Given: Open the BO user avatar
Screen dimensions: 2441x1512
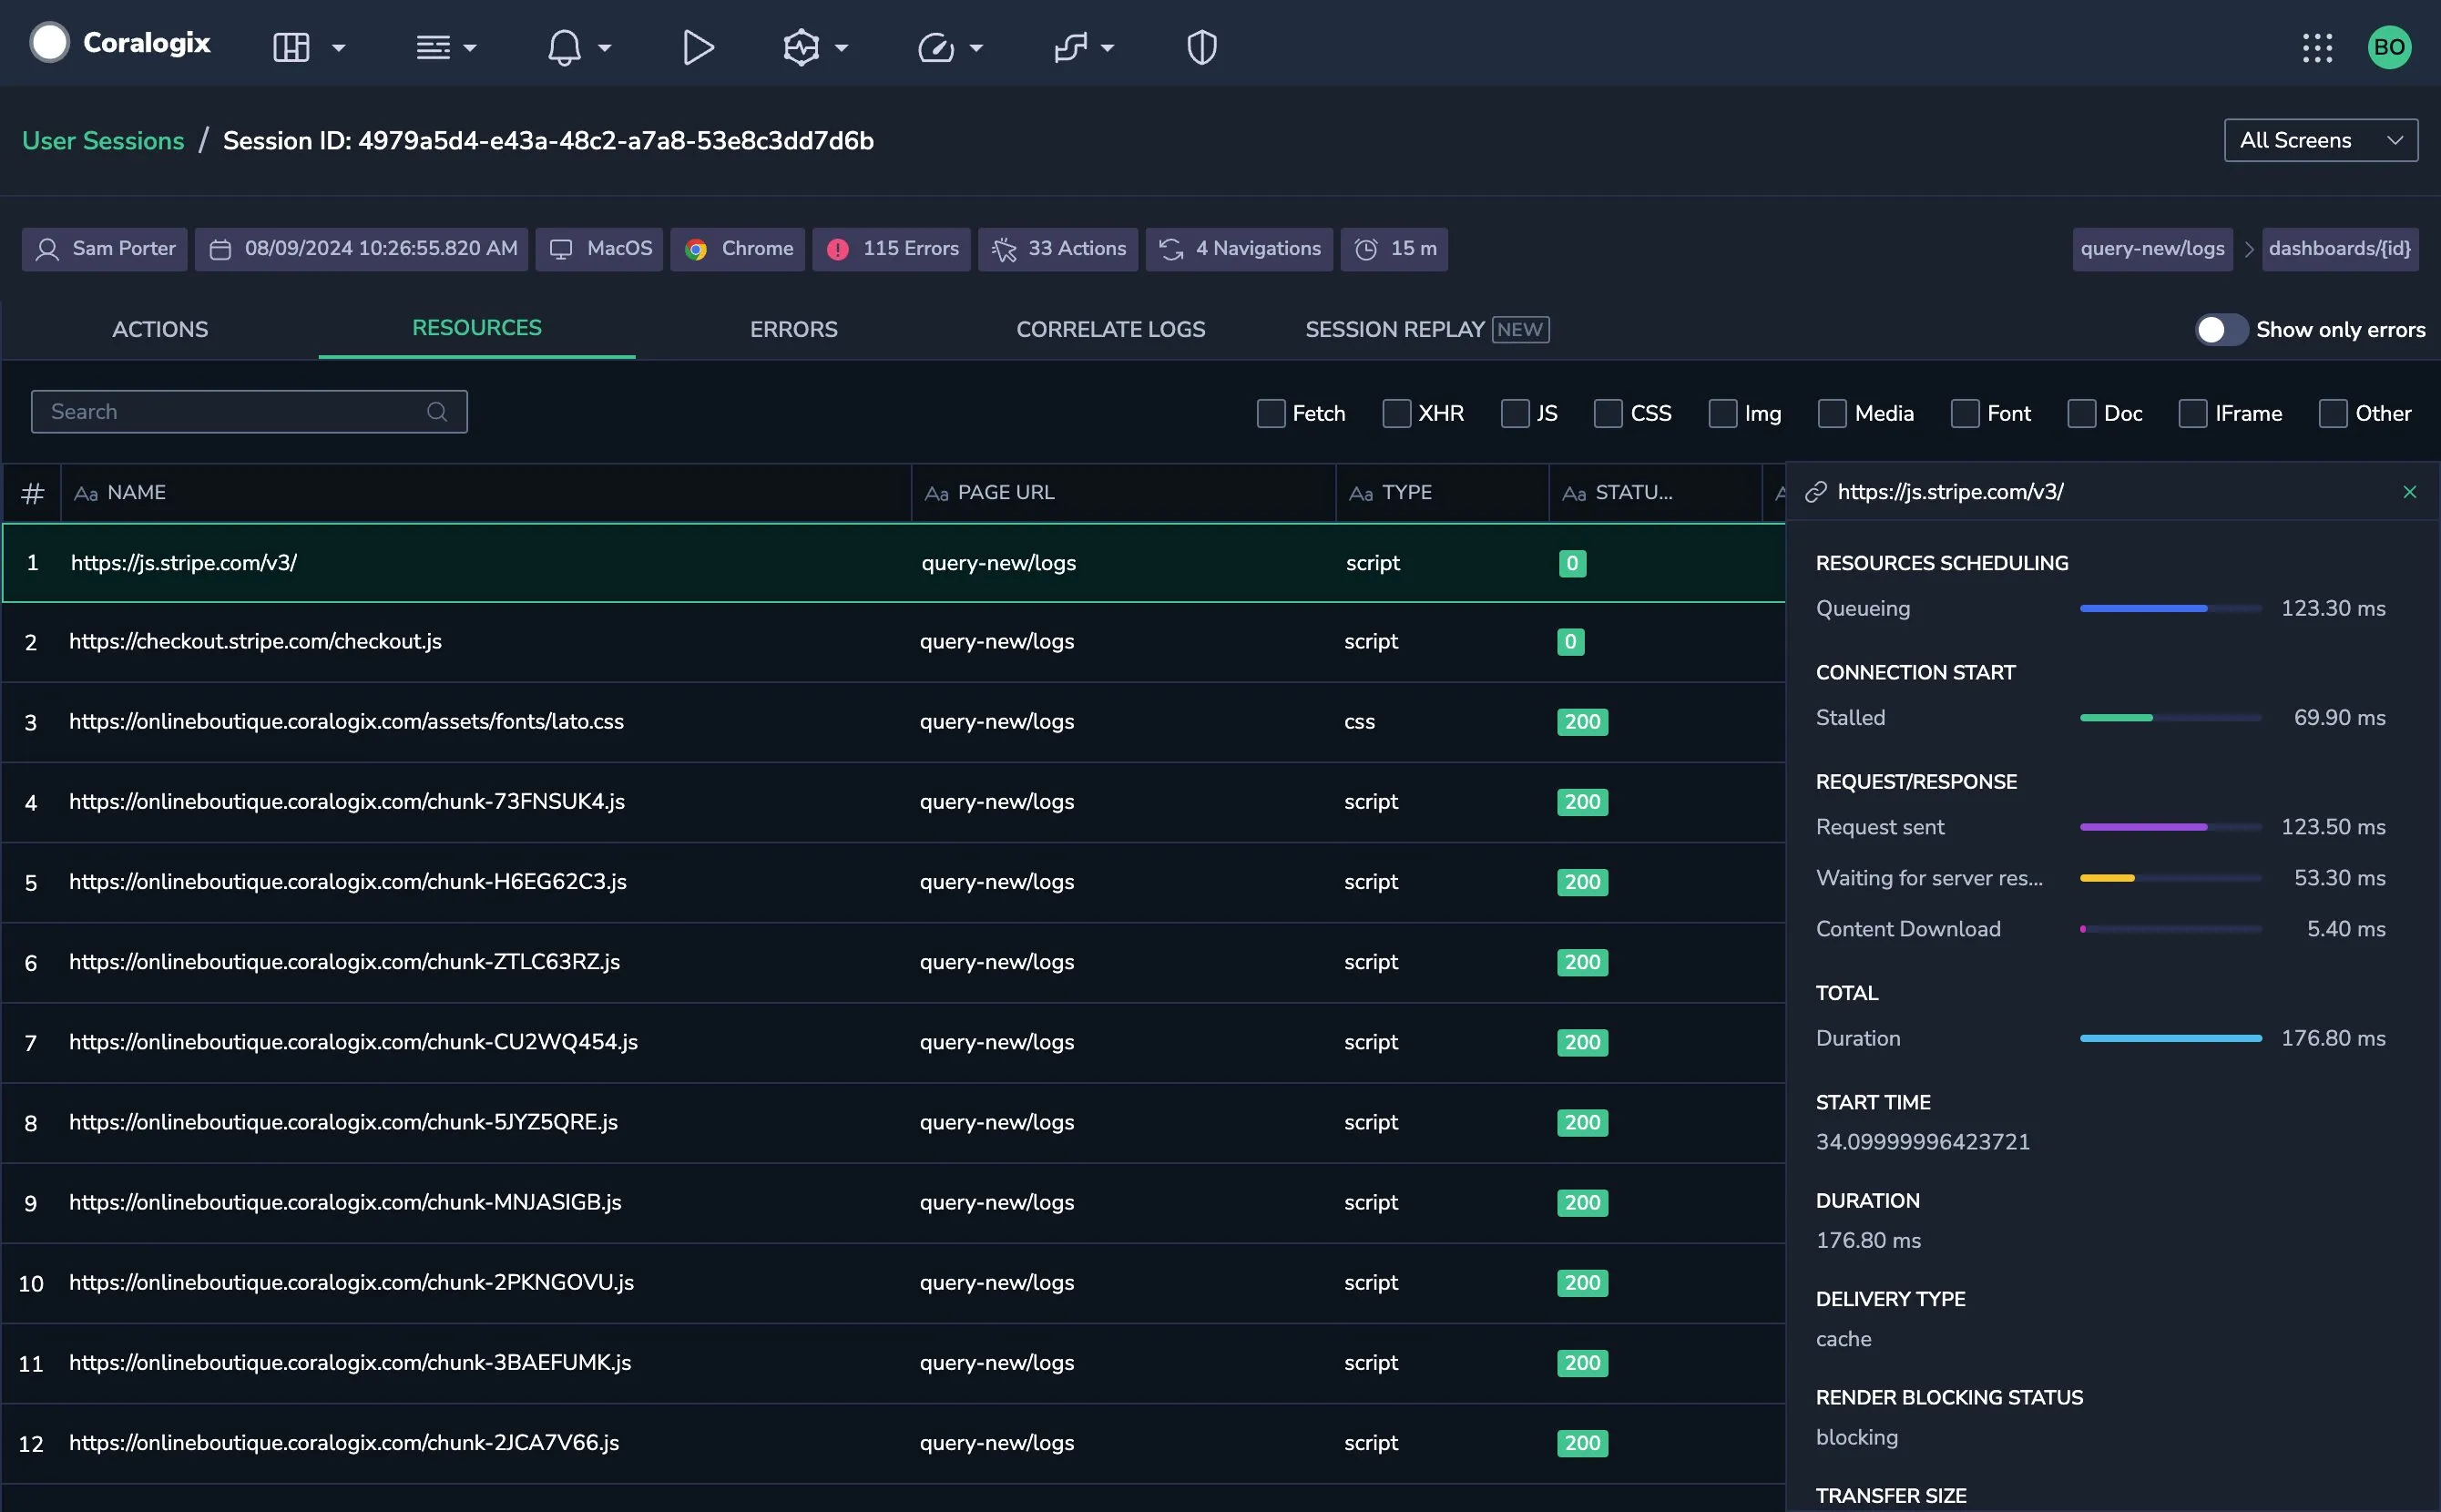Looking at the screenshot, I should (2389, 47).
